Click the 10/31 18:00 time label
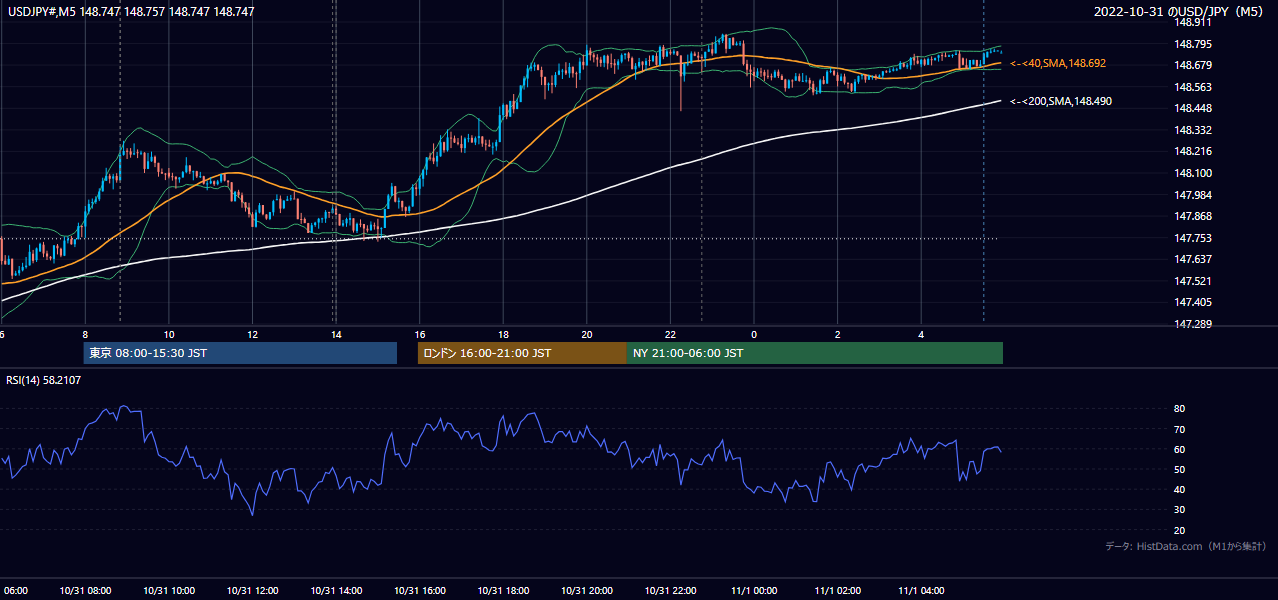1278x600 pixels. coord(503,590)
